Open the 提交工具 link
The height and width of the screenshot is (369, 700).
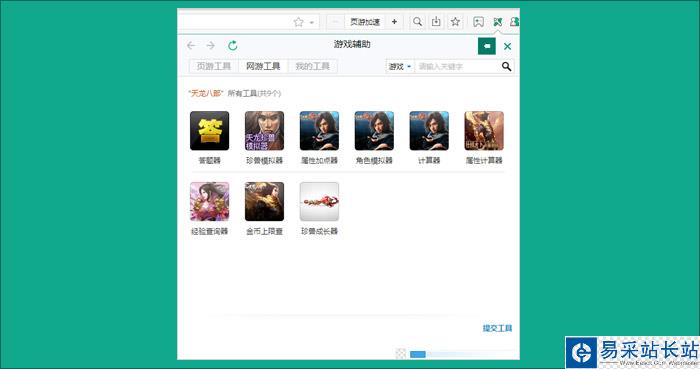click(497, 328)
